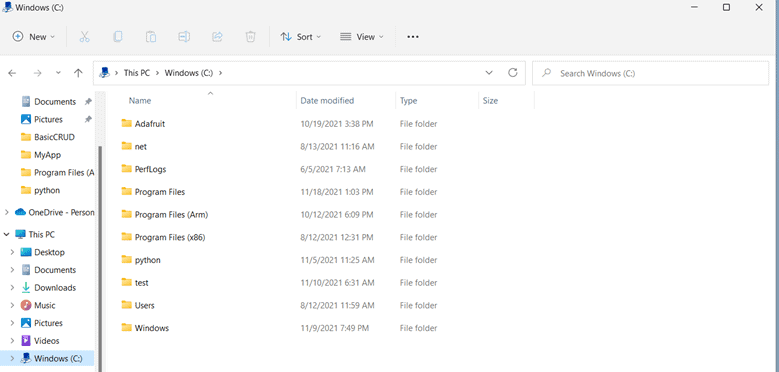
Task: Select Music in the navigation pane
Action: [45, 305]
